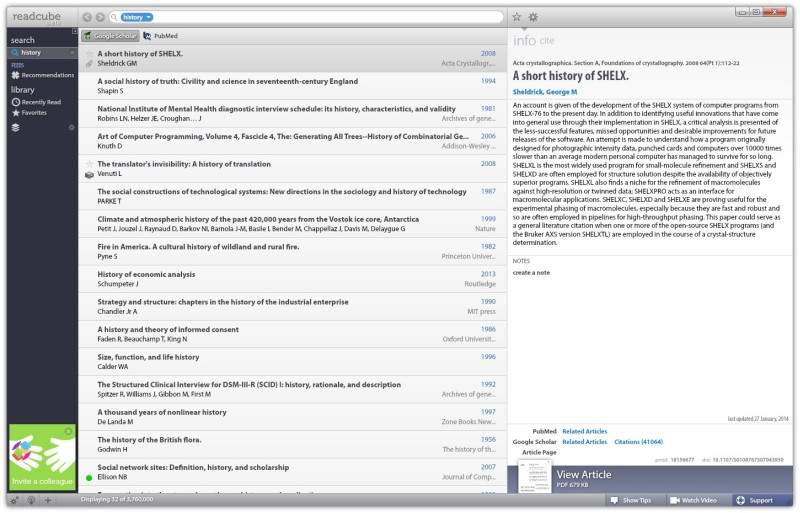Open the article gear settings icon

point(533,17)
